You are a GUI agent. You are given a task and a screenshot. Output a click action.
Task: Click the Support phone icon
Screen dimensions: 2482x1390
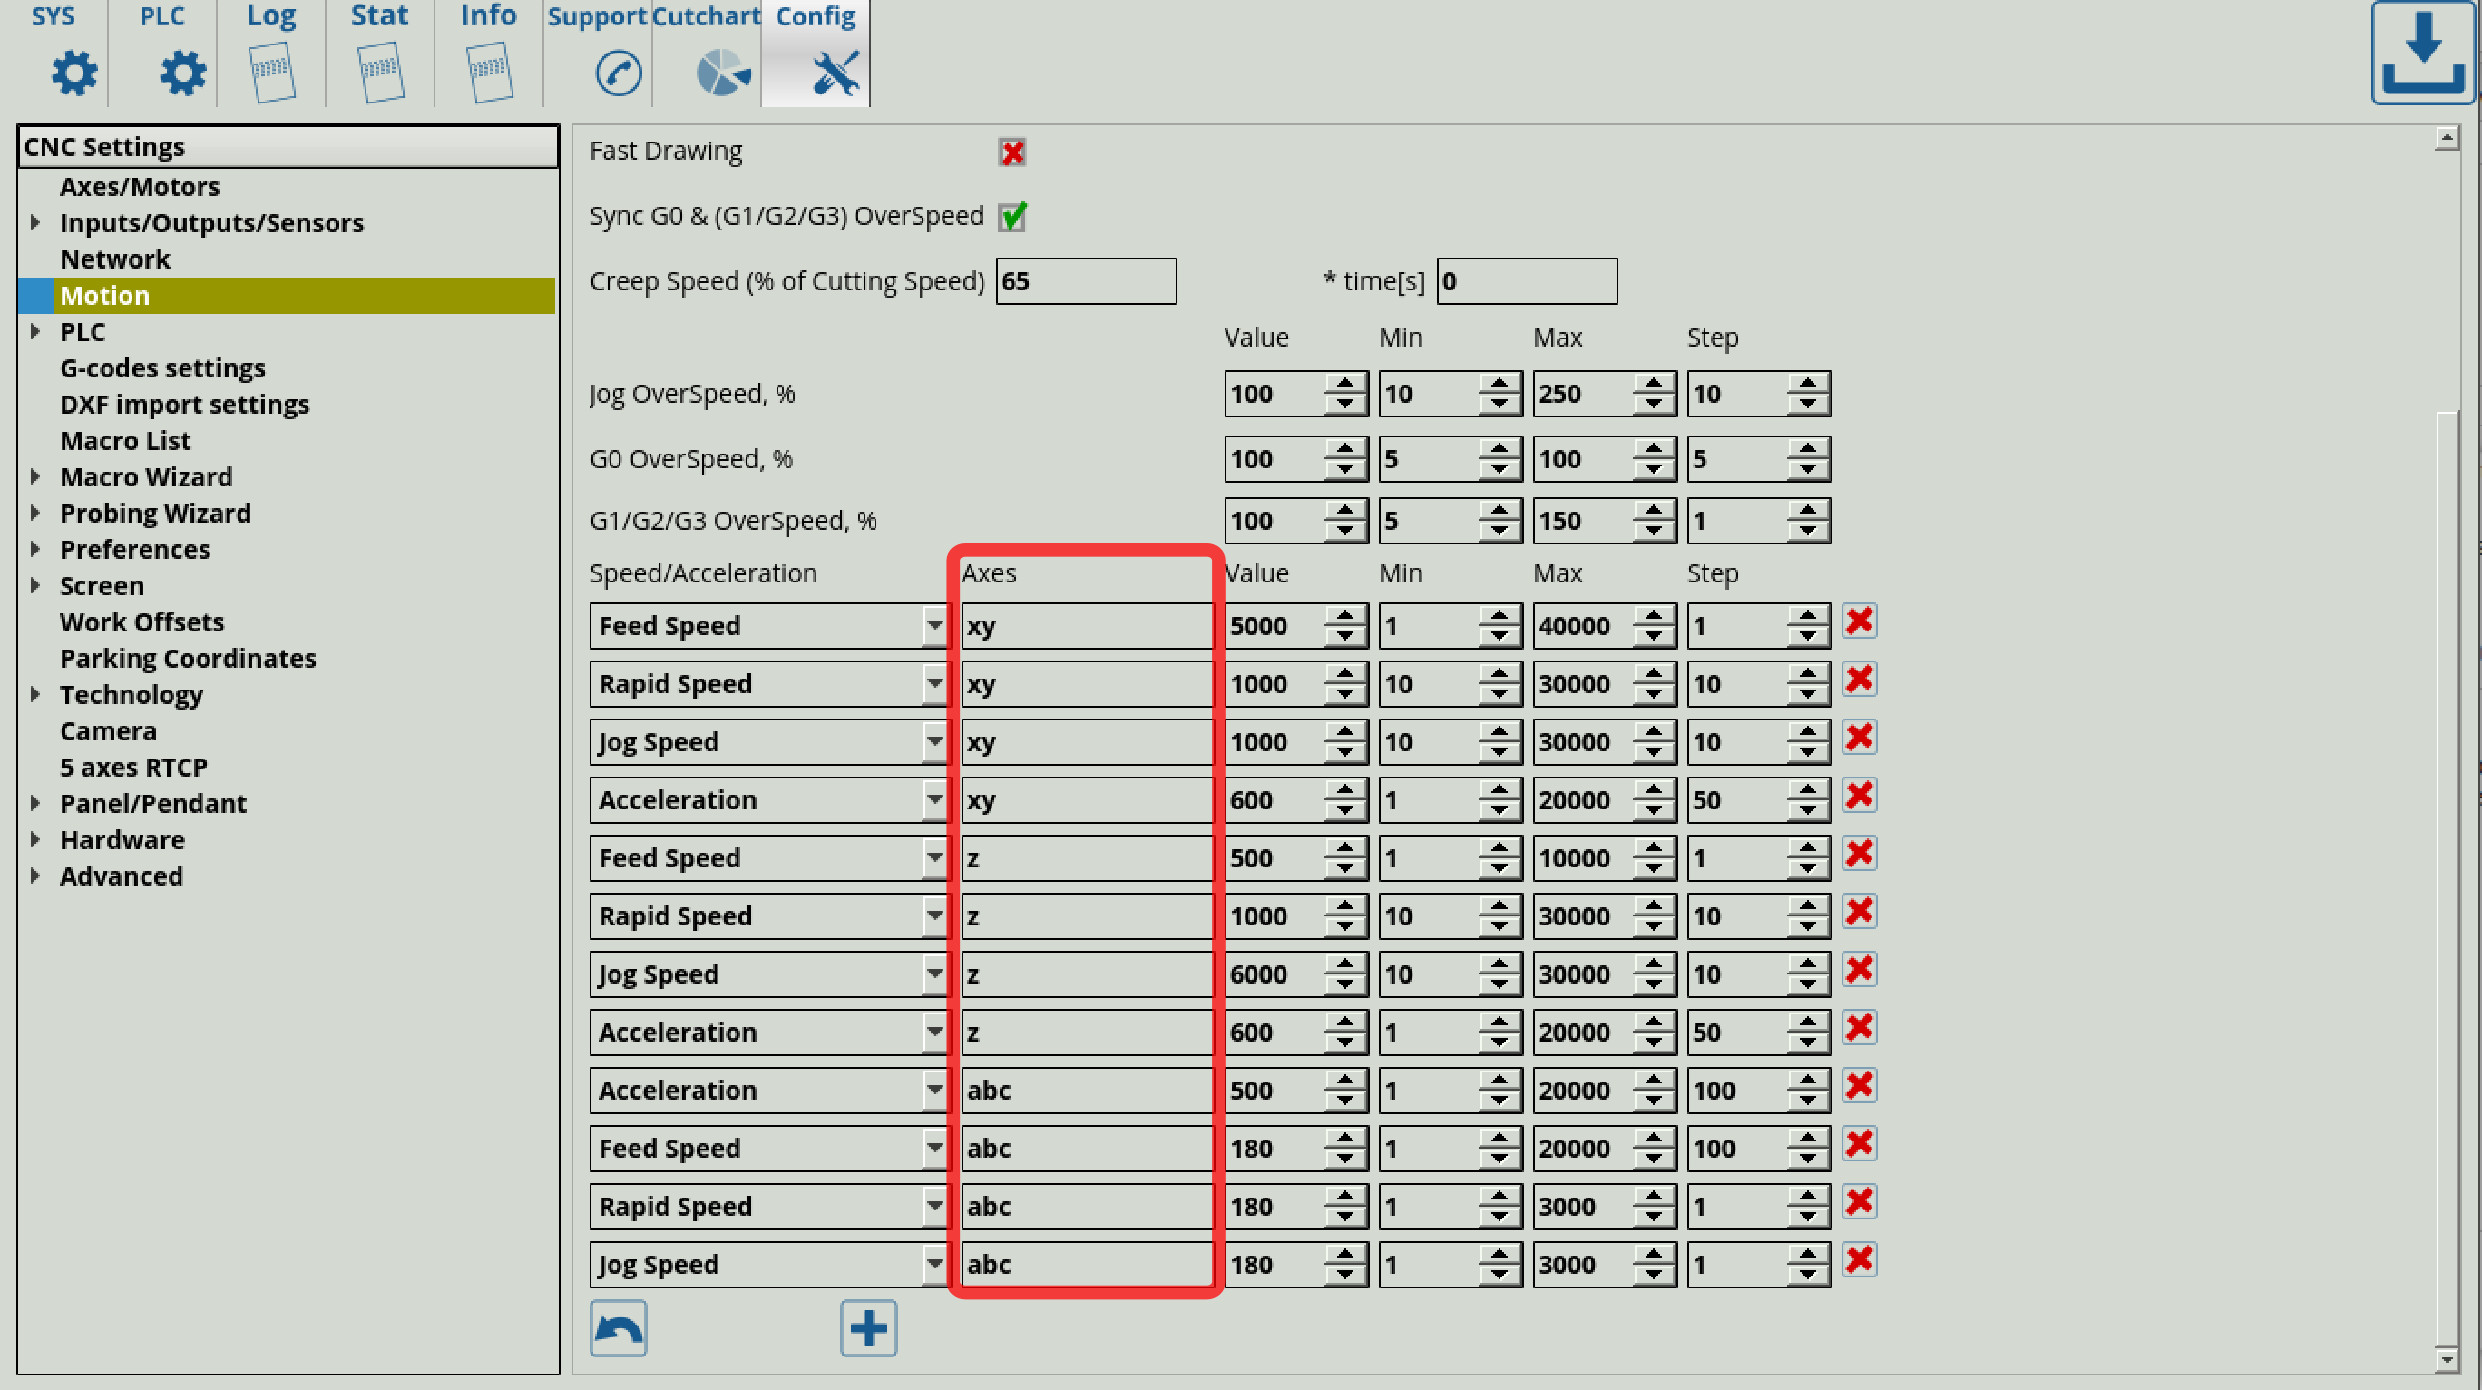pyautogui.click(x=618, y=73)
